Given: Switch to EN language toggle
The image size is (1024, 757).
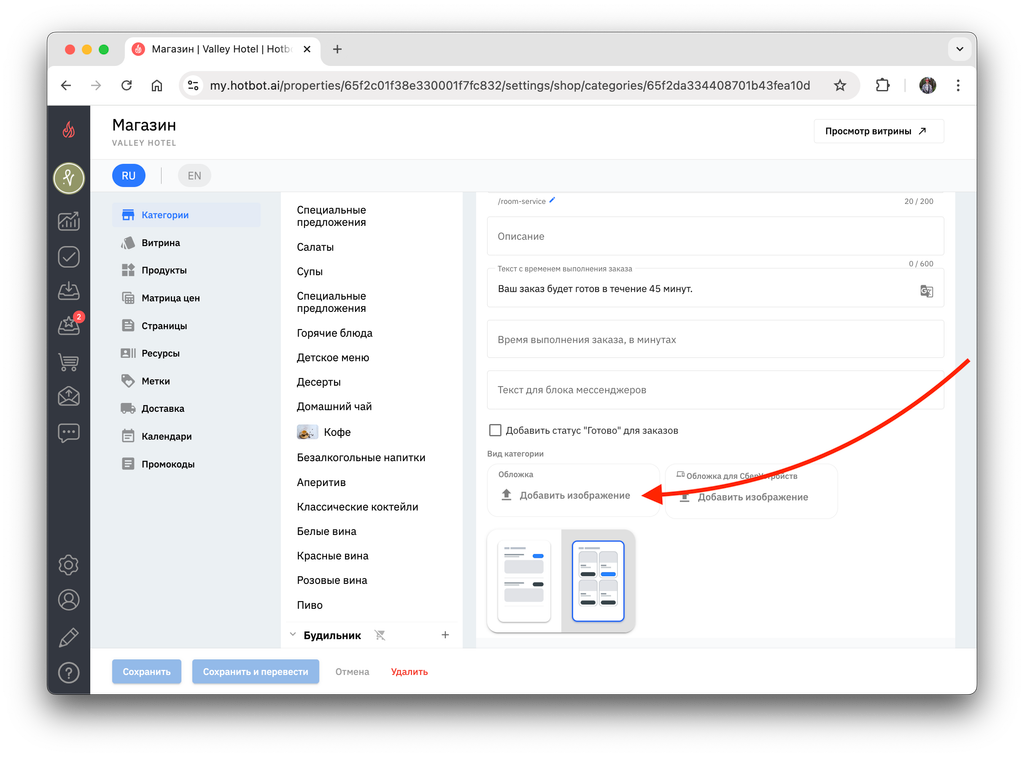Looking at the screenshot, I should point(194,176).
